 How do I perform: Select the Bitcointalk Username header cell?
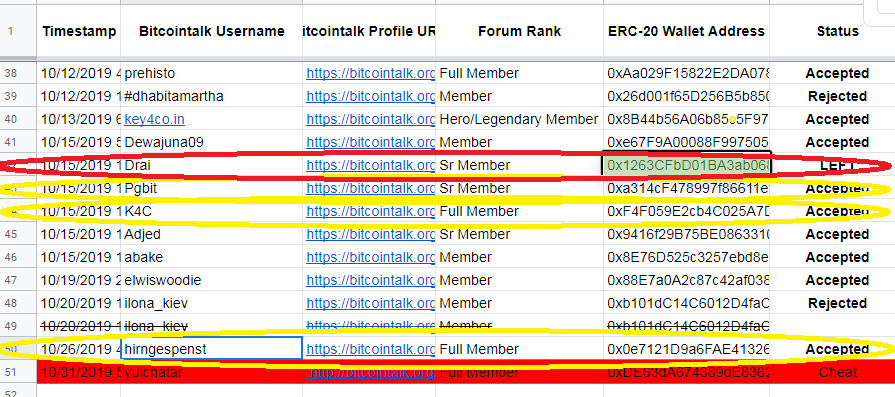(211, 31)
